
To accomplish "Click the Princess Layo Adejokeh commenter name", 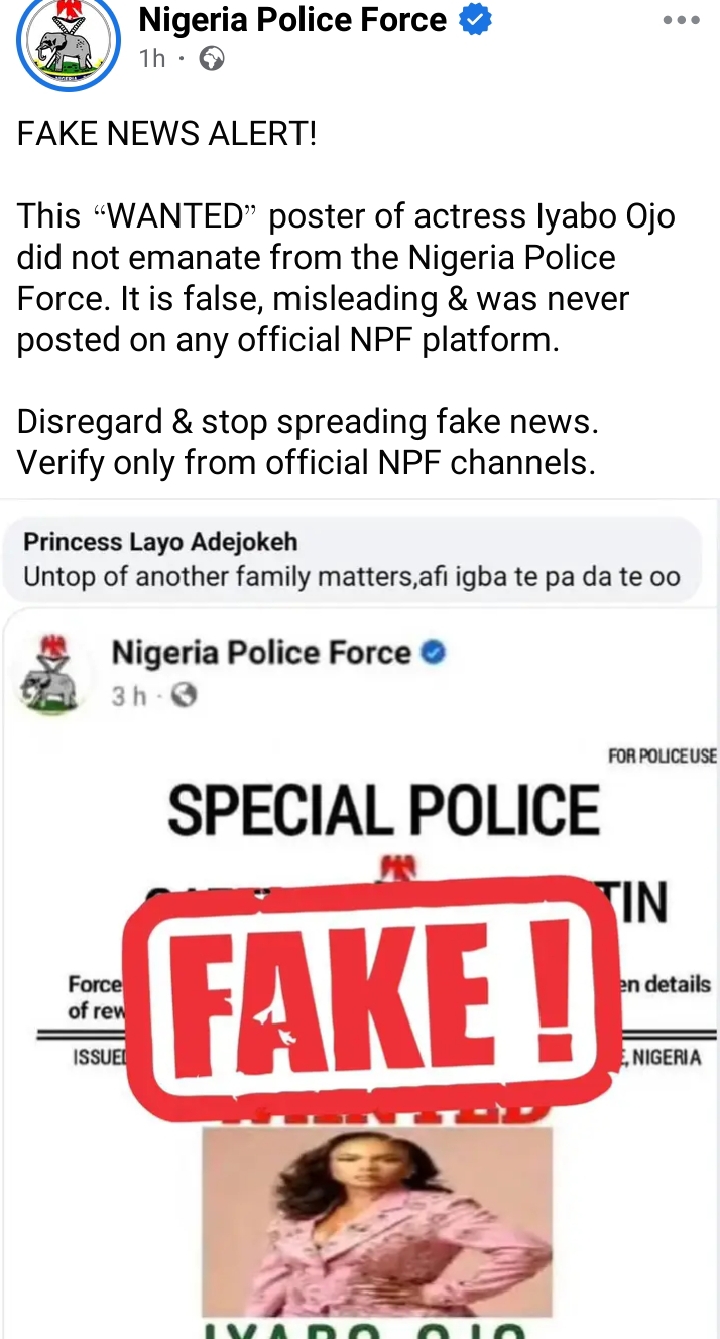I will pos(160,542).
